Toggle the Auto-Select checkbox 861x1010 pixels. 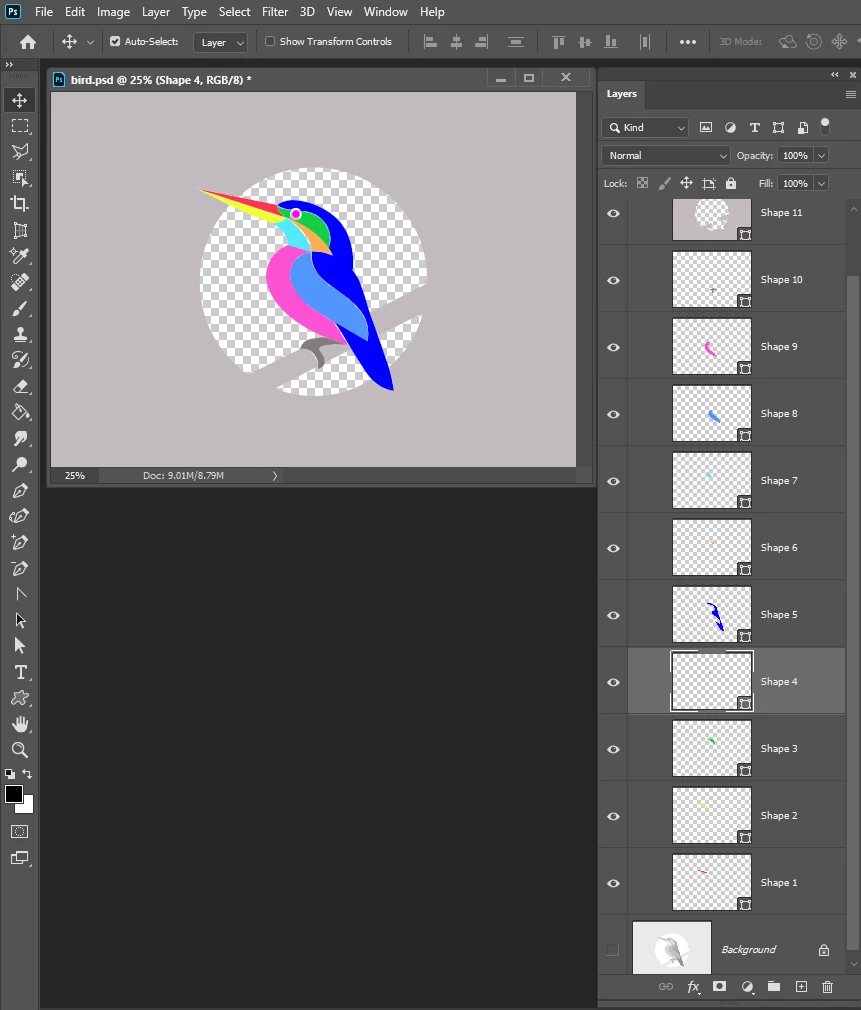[x=115, y=41]
